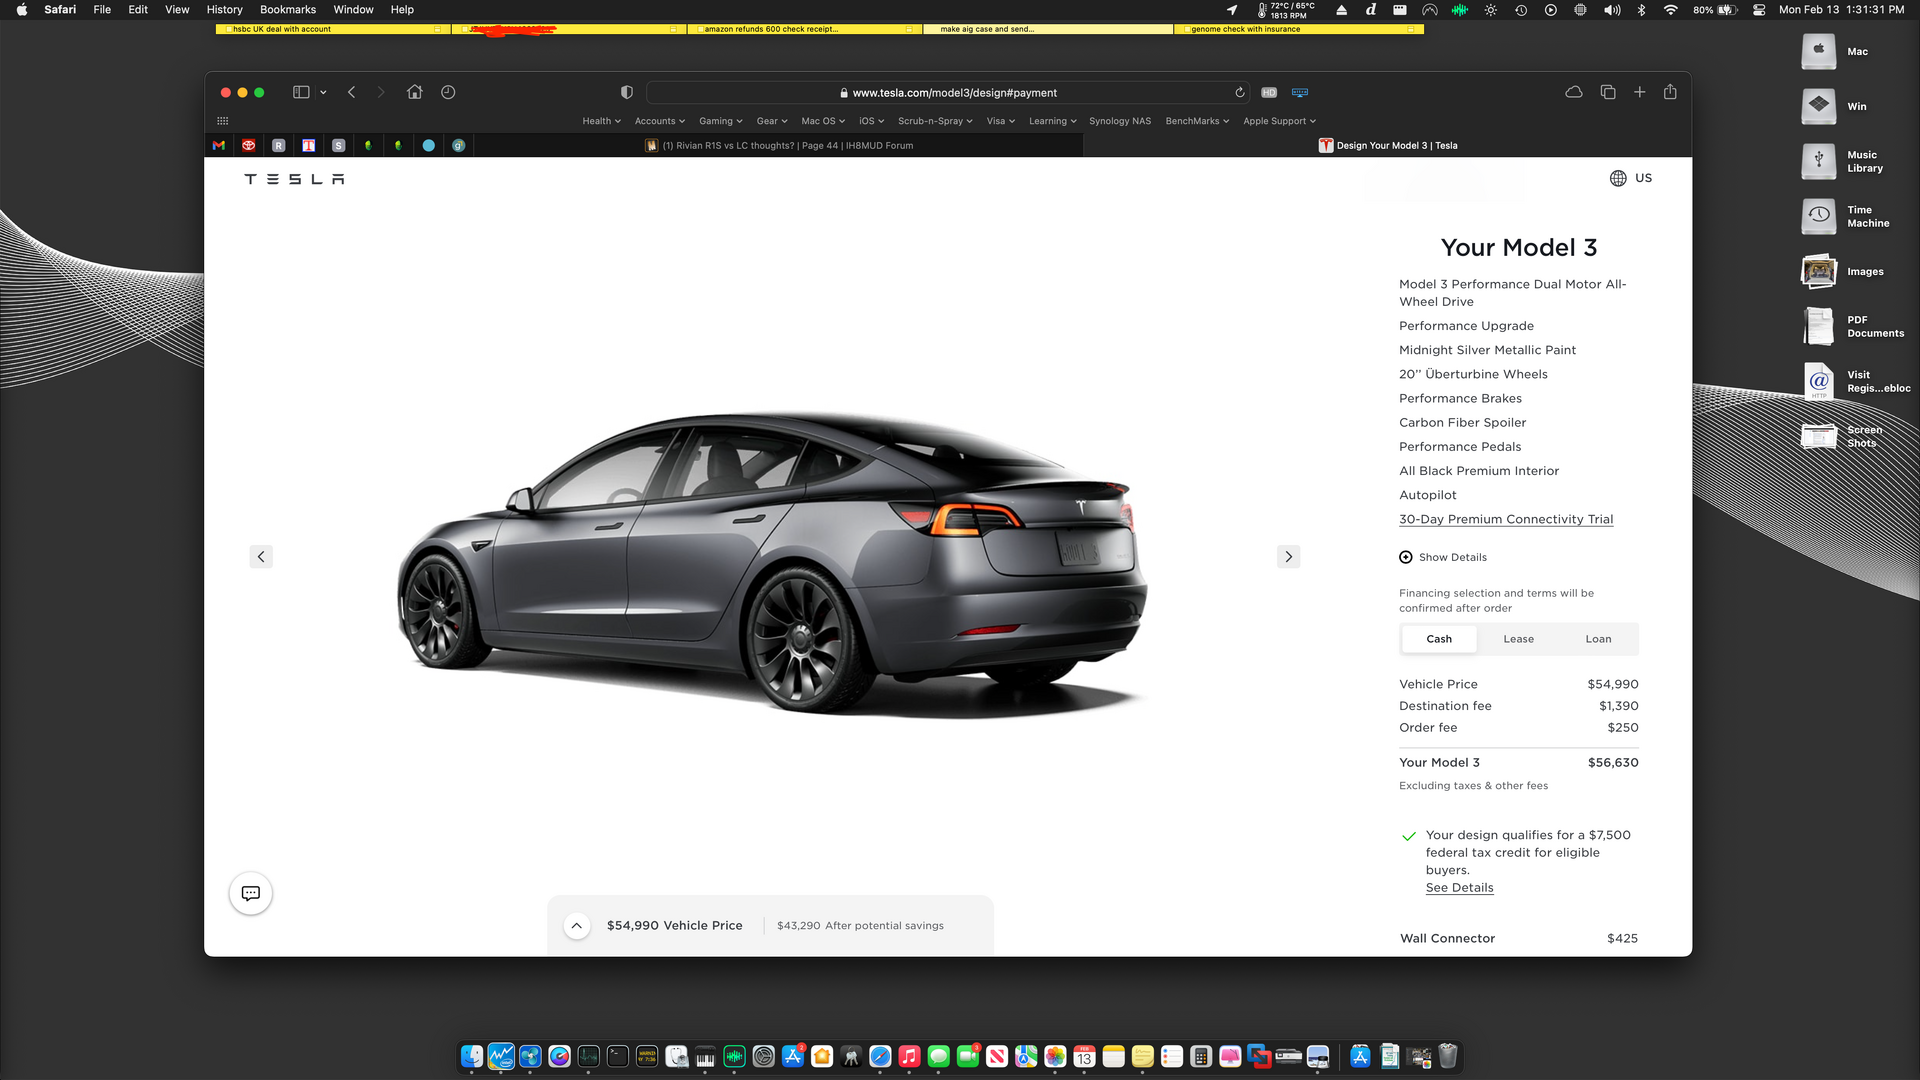Select Loan payment option

click(1598, 639)
